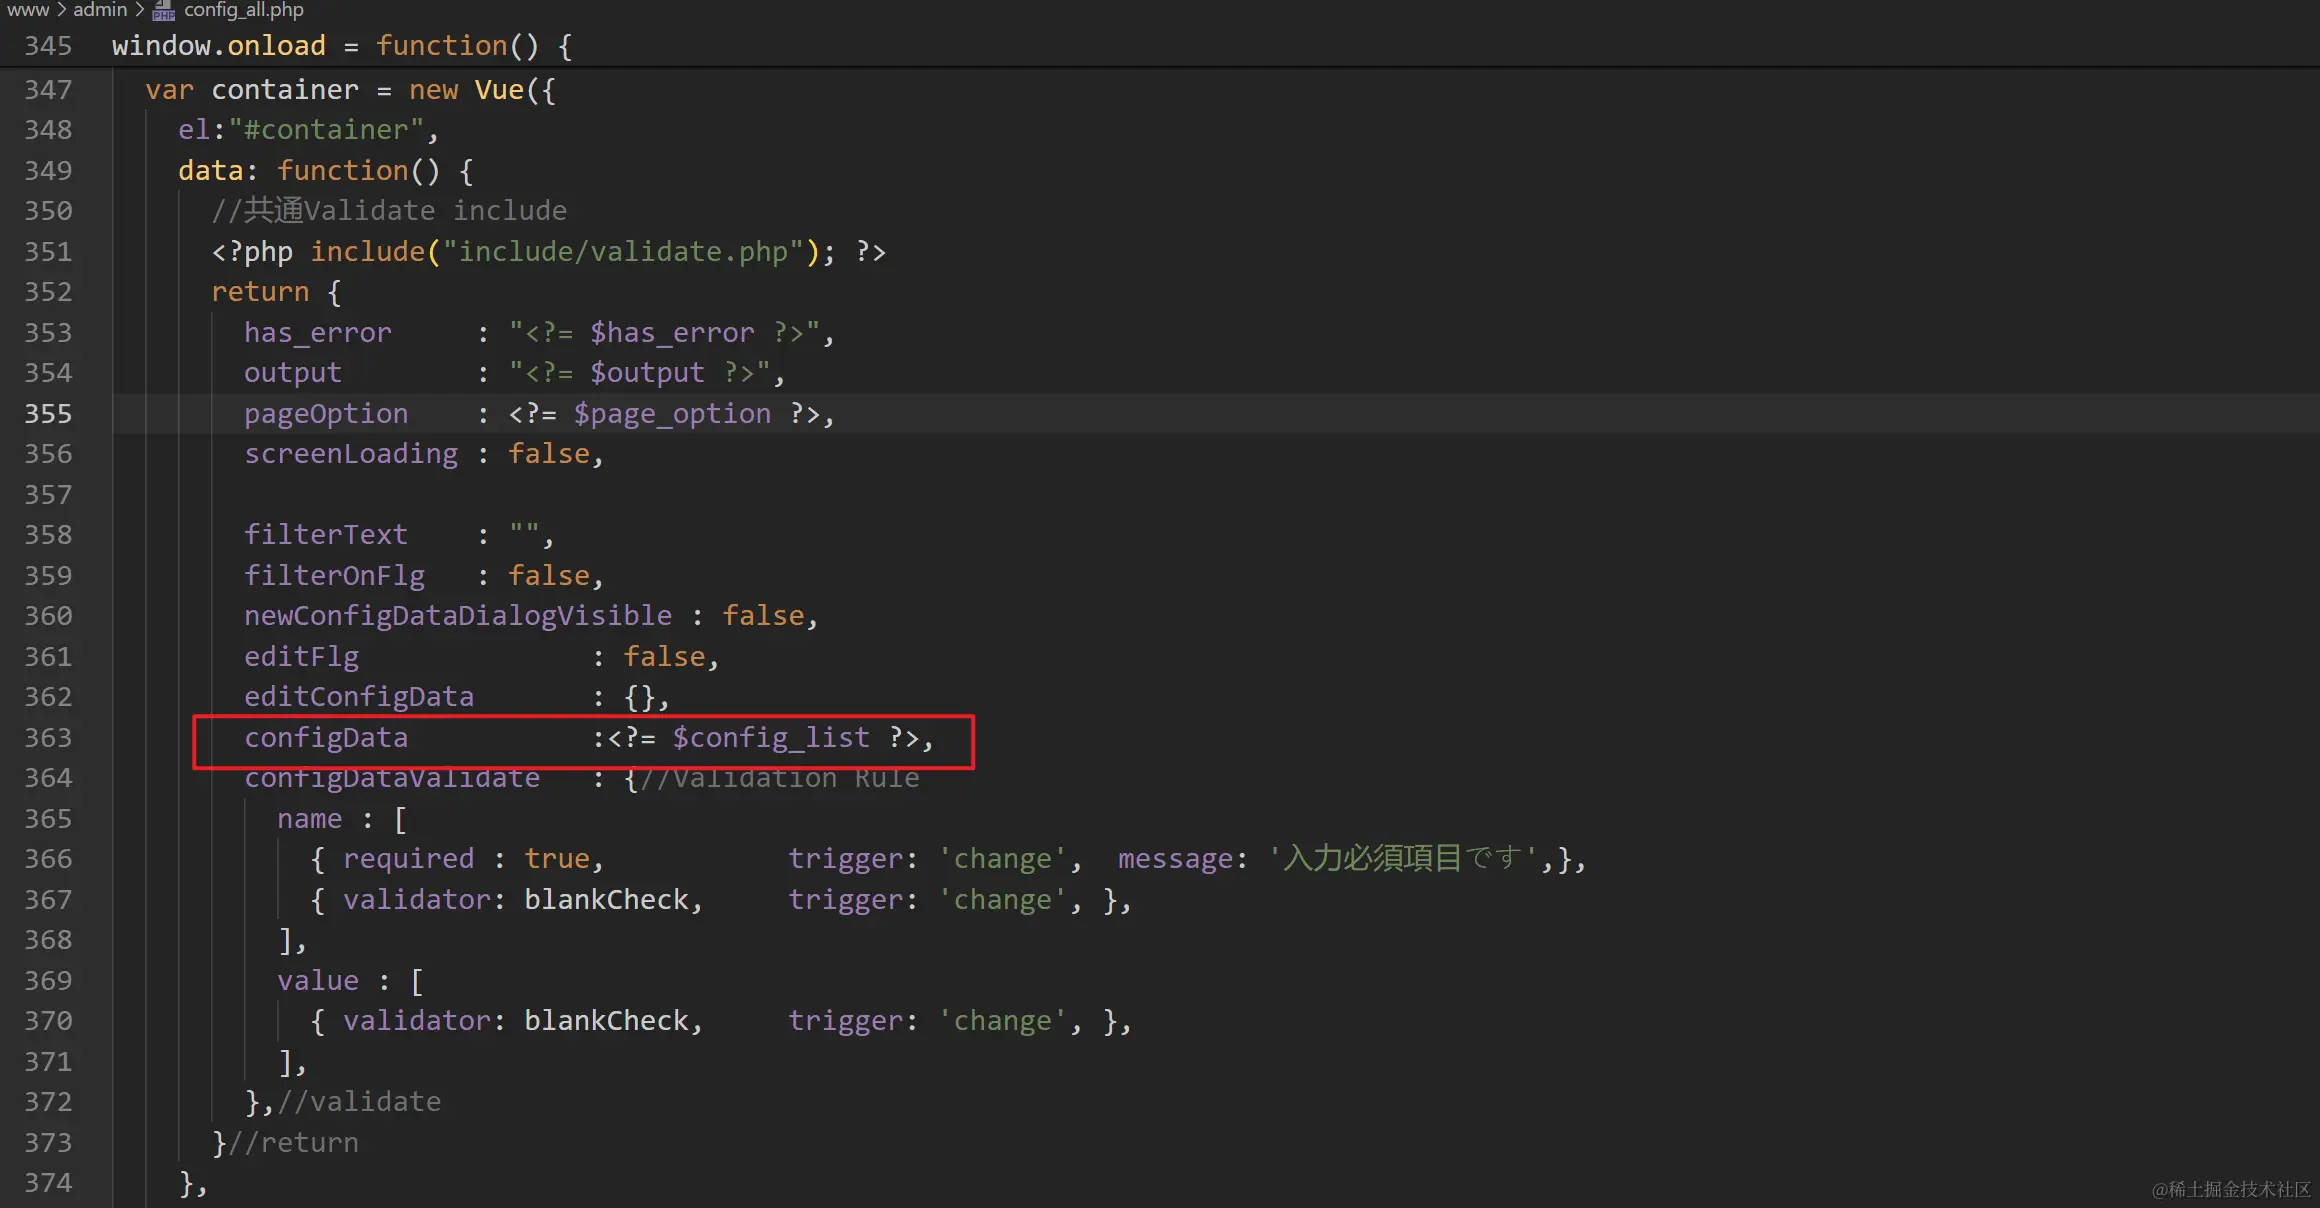
Task: Click line number 363 in gutter
Action: pyautogui.click(x=48, y=738)
